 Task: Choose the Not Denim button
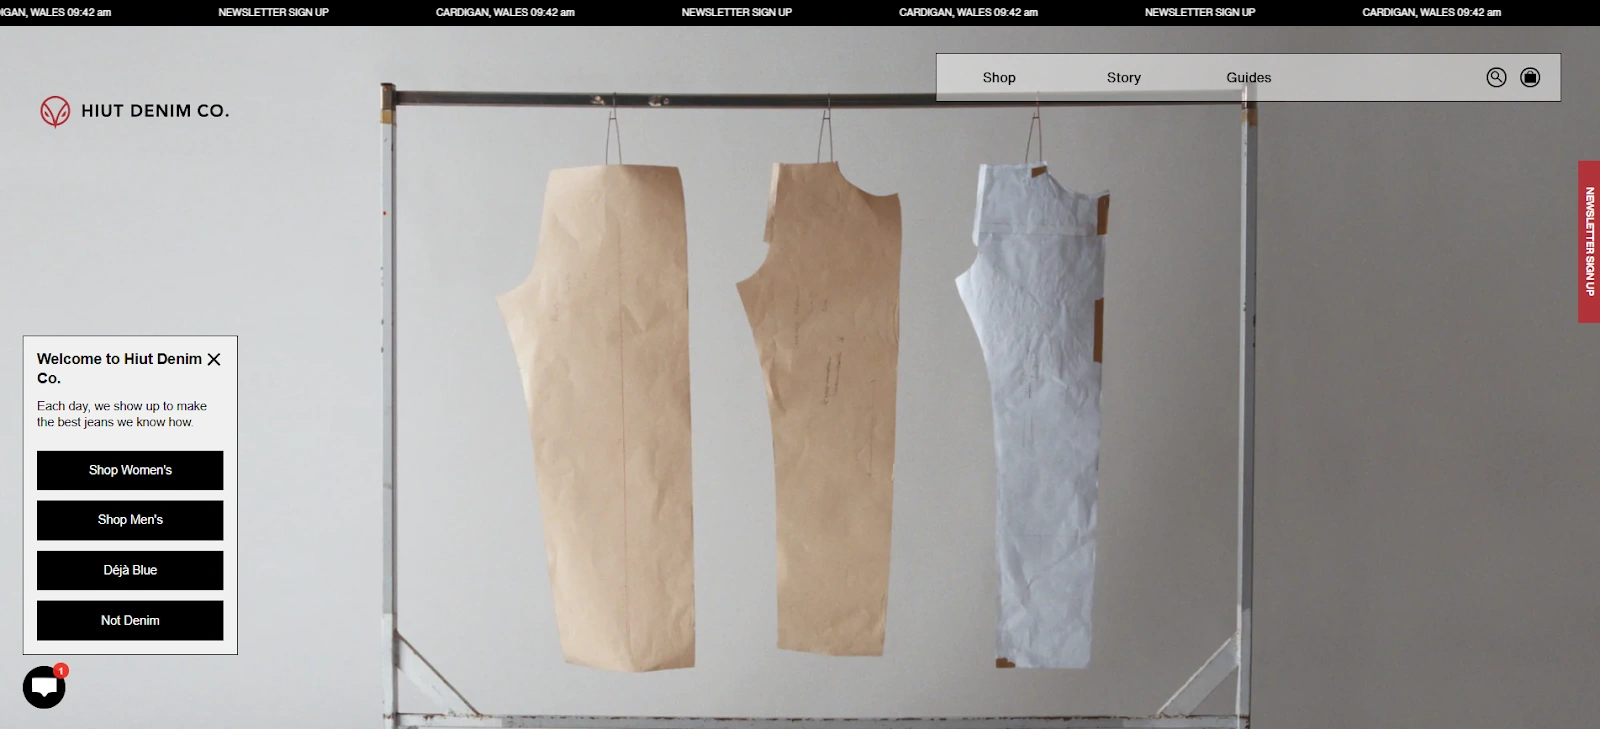click(130, 620)
